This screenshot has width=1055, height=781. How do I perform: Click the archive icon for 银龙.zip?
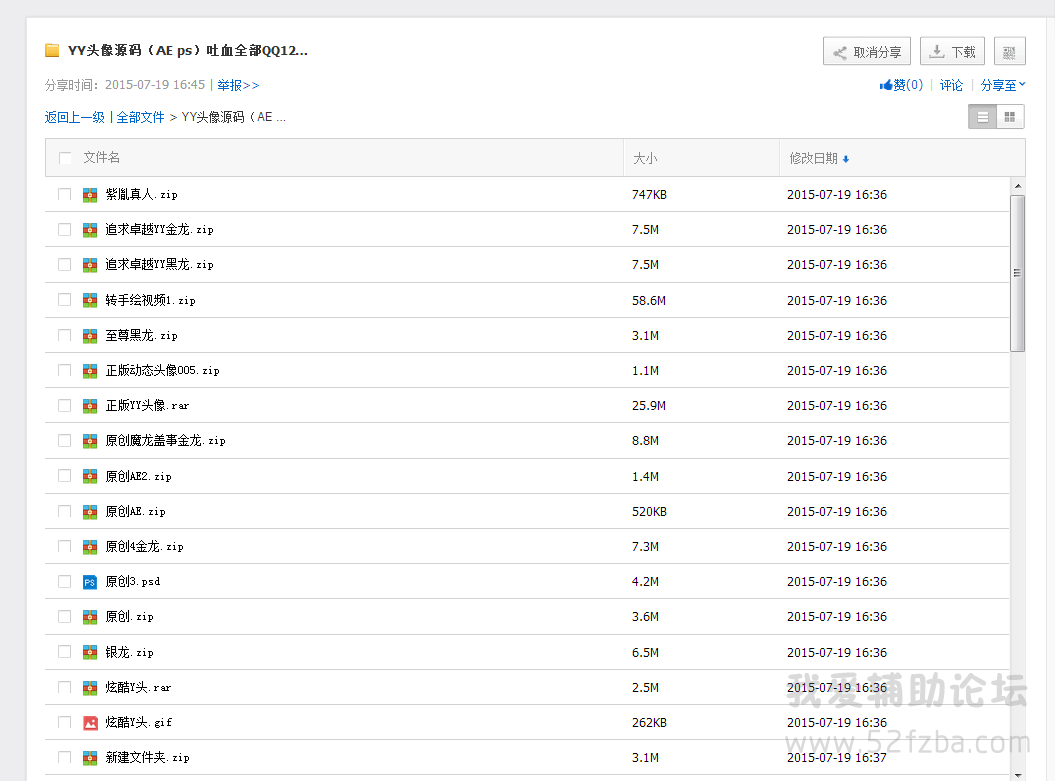89,653
